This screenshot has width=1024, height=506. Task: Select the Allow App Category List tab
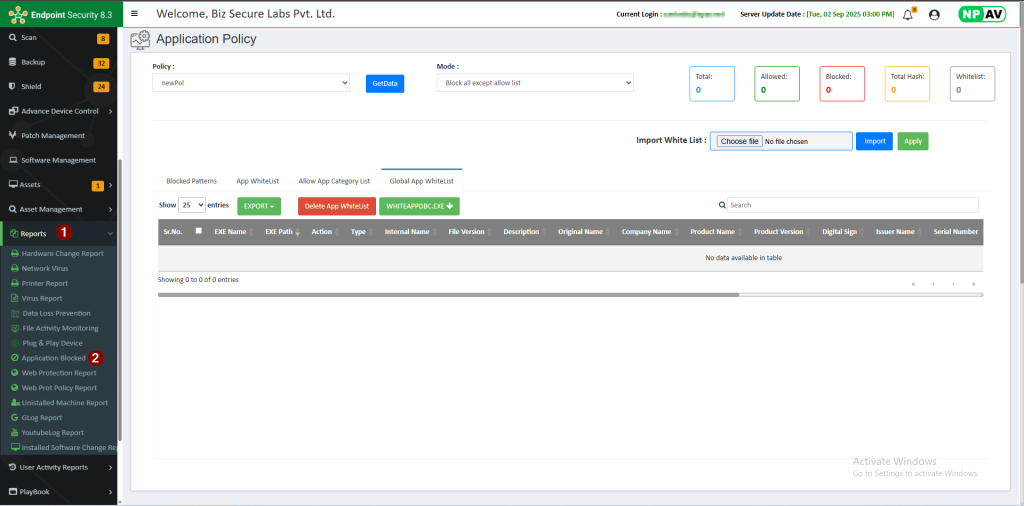334,181
